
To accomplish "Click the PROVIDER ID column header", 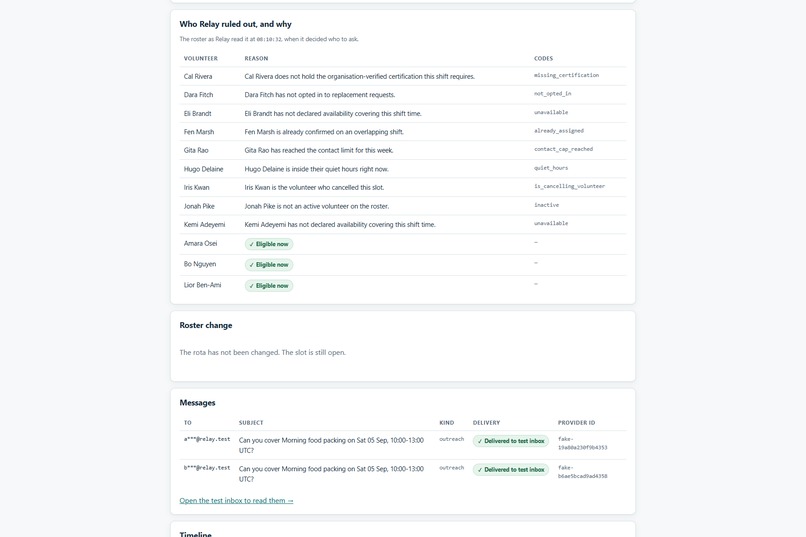I will click(x=576, y=423).
